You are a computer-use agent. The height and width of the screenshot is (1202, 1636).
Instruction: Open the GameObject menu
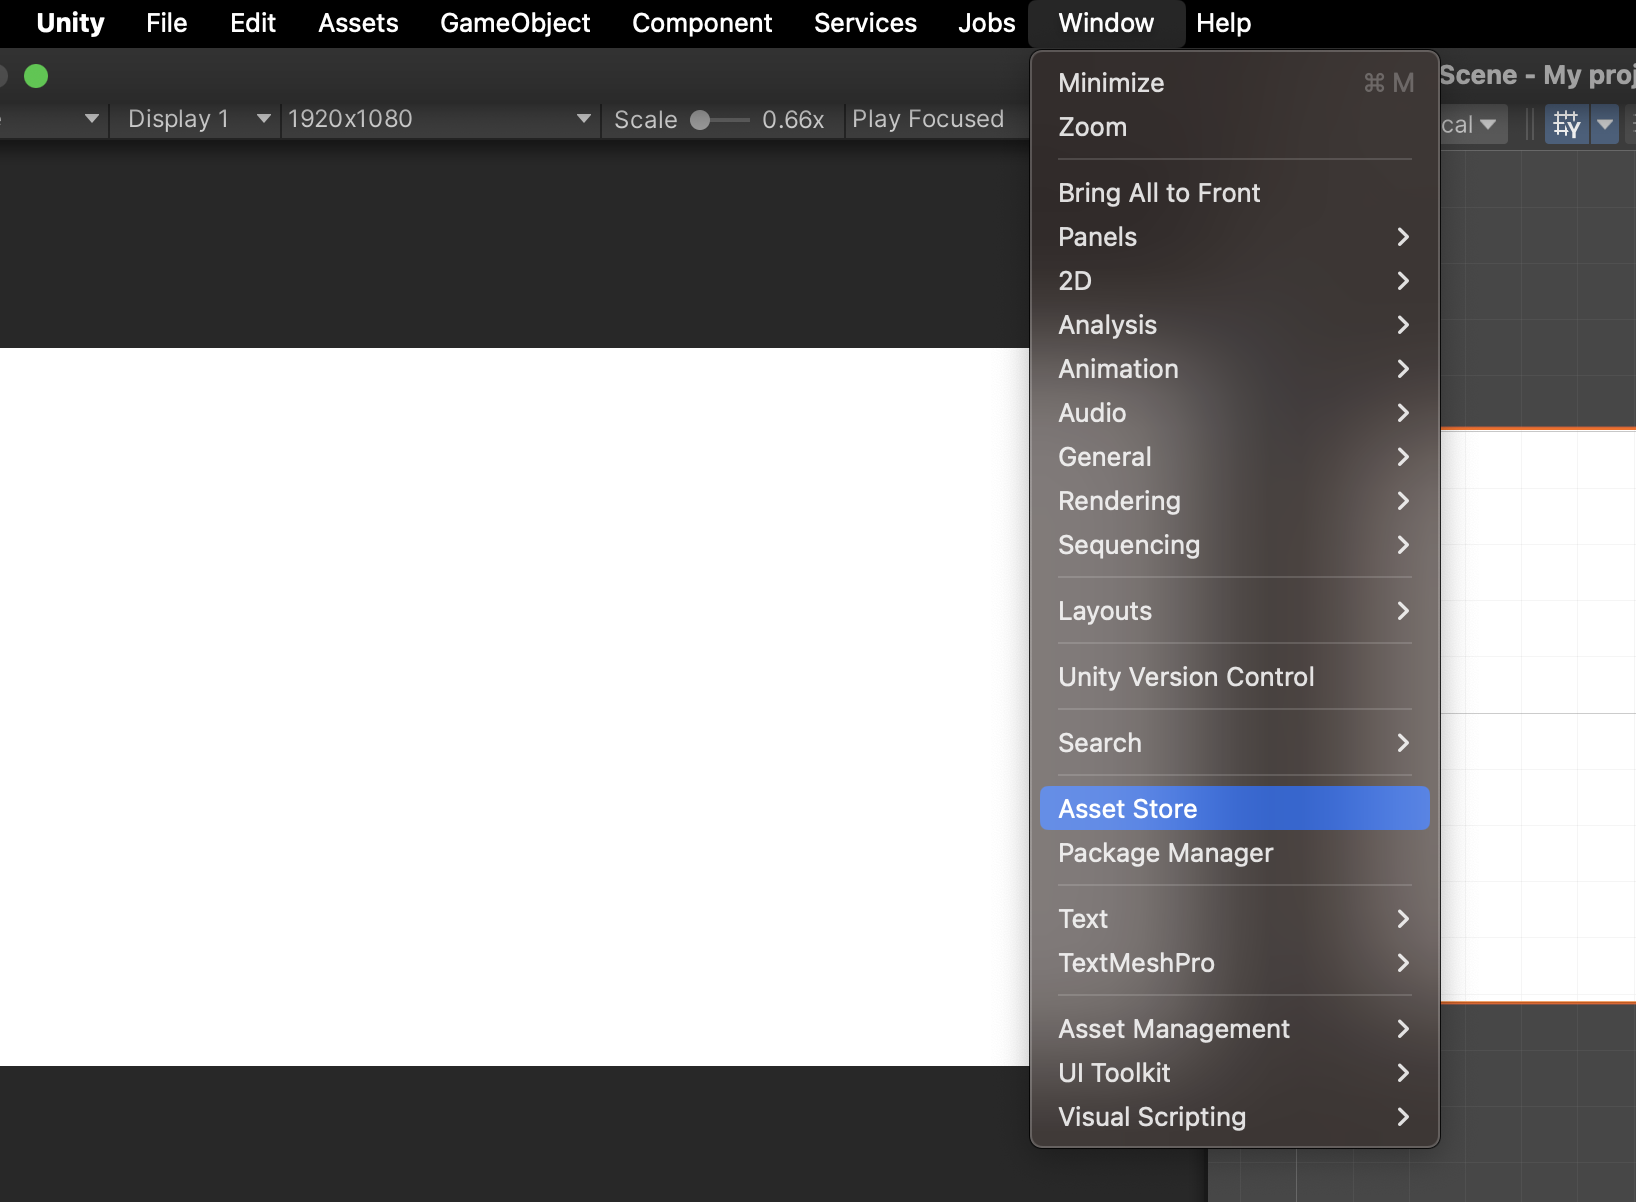(515, 23)
